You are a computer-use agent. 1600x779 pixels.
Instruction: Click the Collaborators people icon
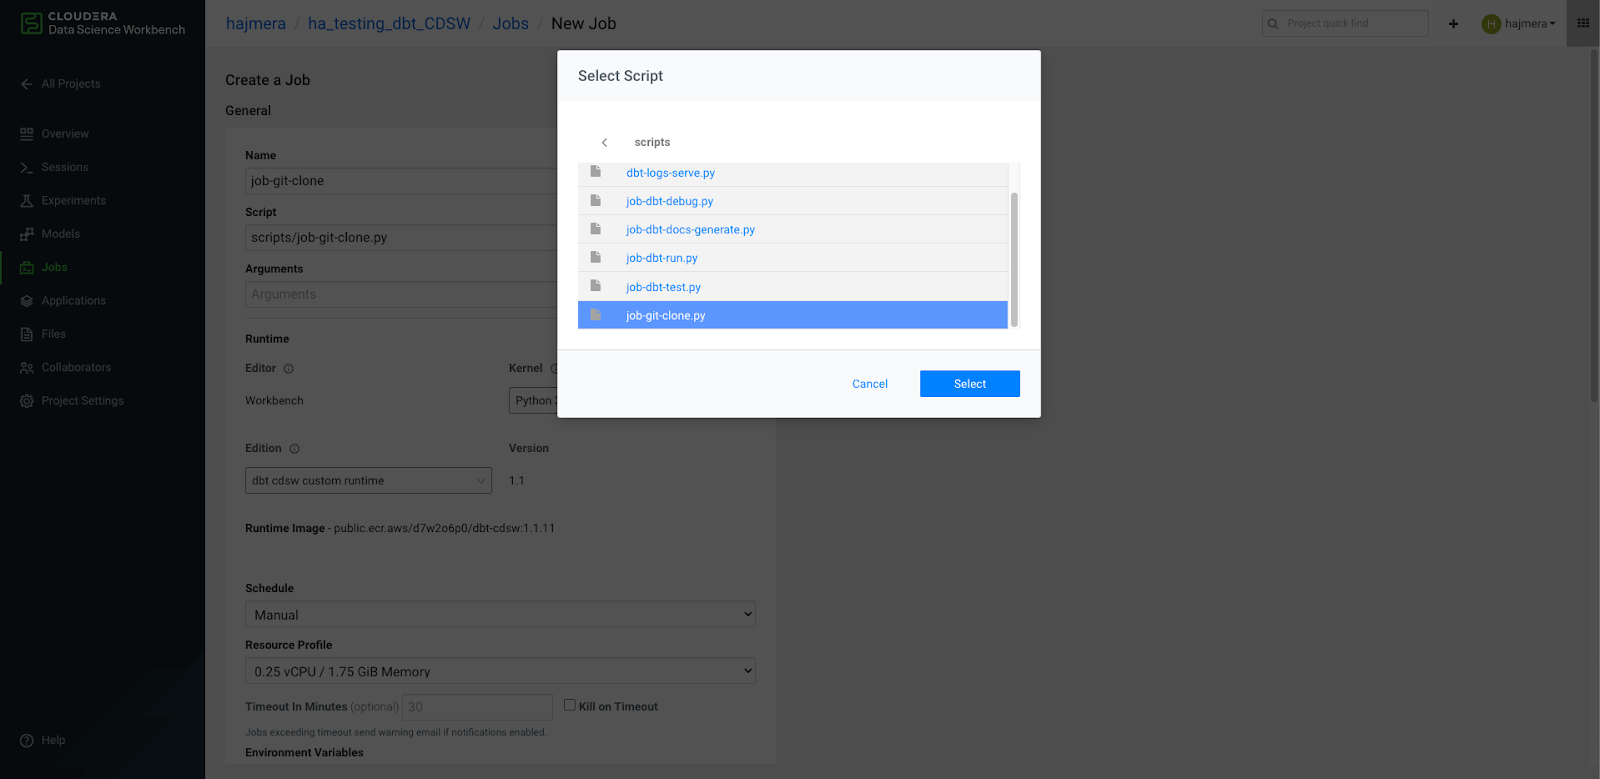27,368
